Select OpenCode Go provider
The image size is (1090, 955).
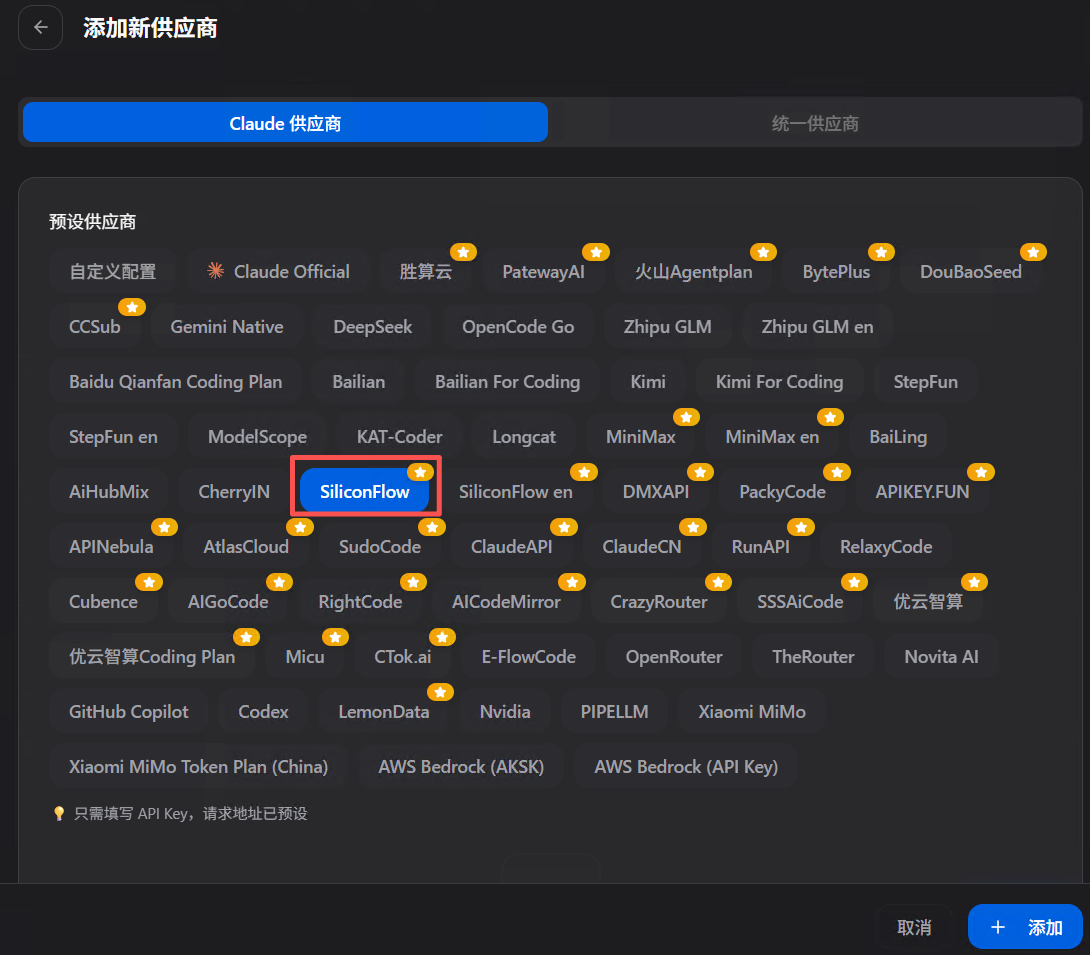518,326
